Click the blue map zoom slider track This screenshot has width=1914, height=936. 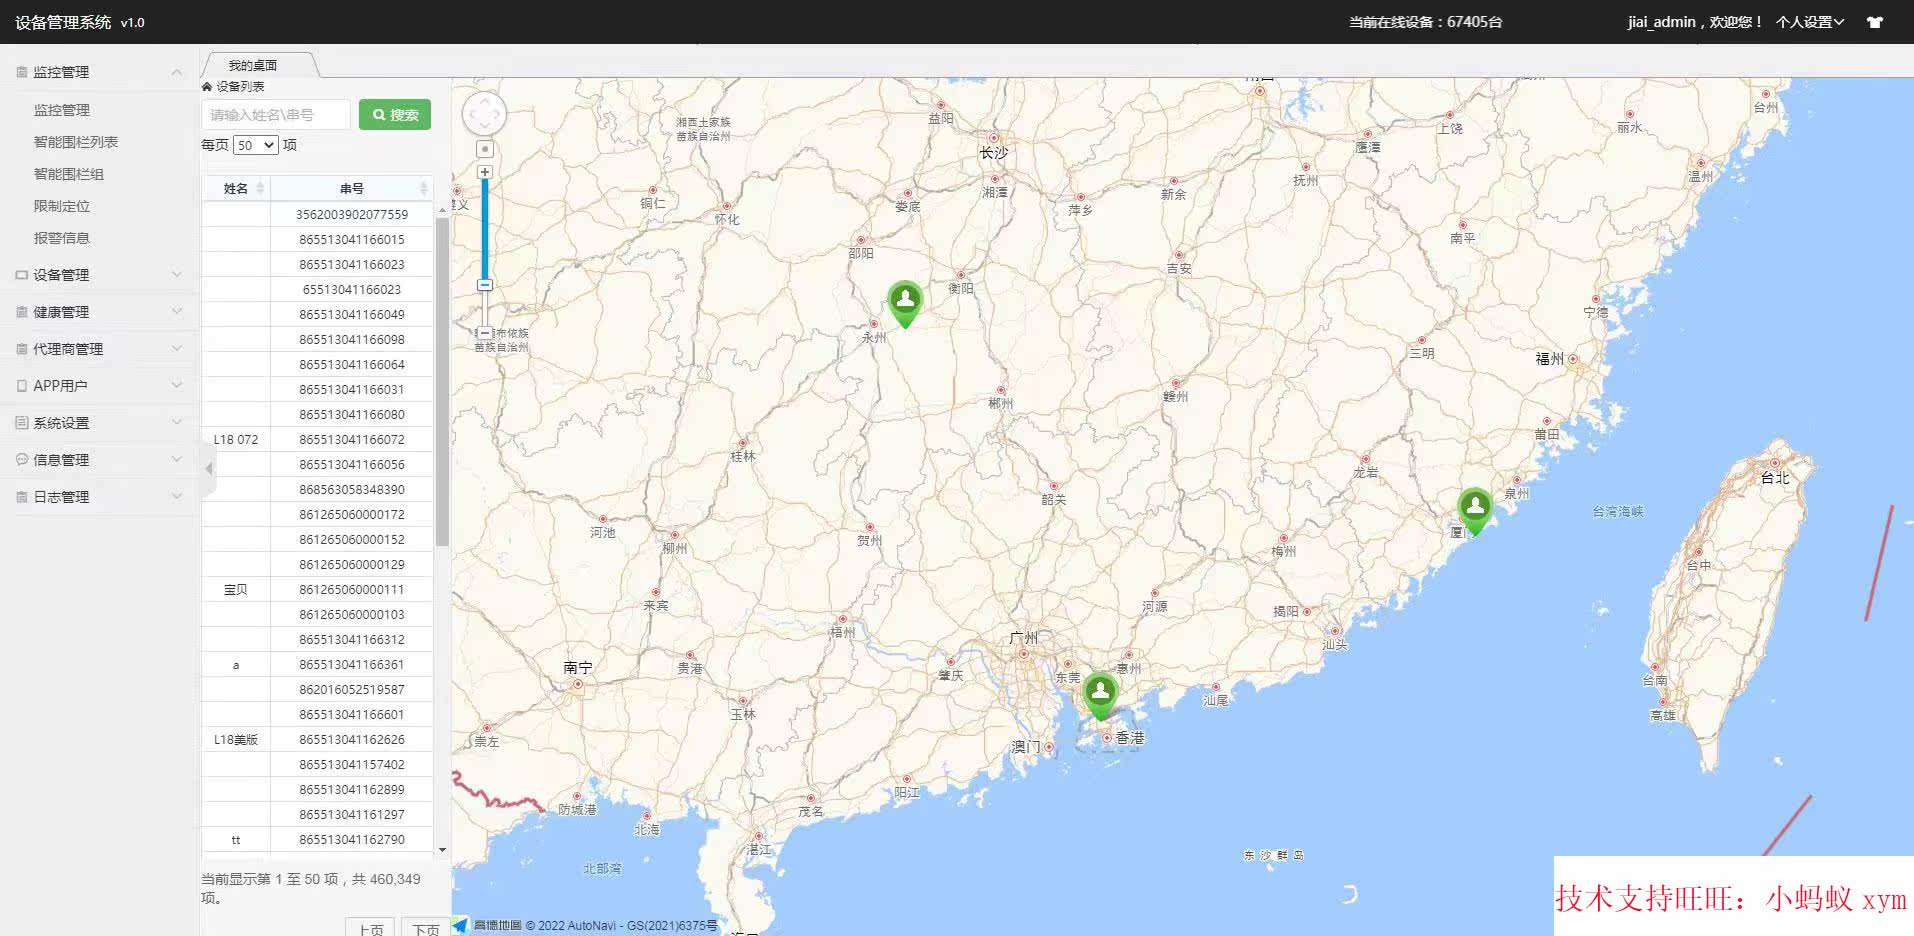pos(485,230)
